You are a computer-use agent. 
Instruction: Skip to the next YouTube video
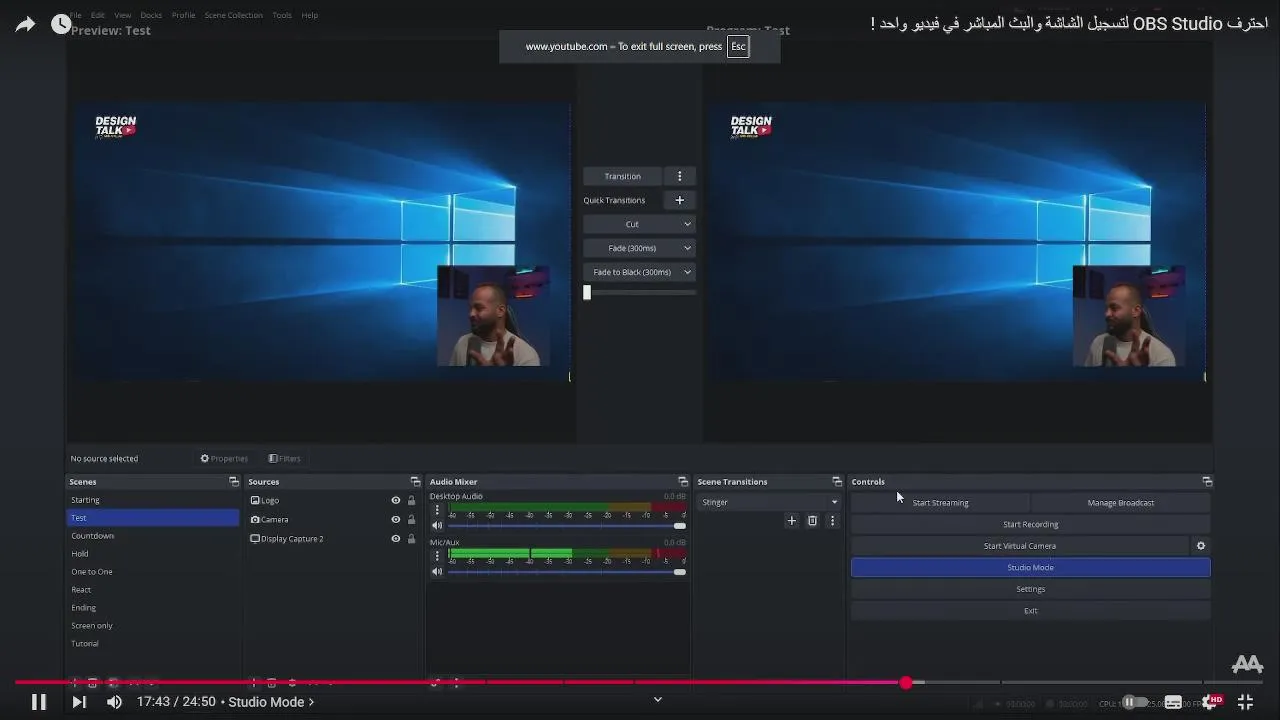pyautogui.click(x=78, y=702)
